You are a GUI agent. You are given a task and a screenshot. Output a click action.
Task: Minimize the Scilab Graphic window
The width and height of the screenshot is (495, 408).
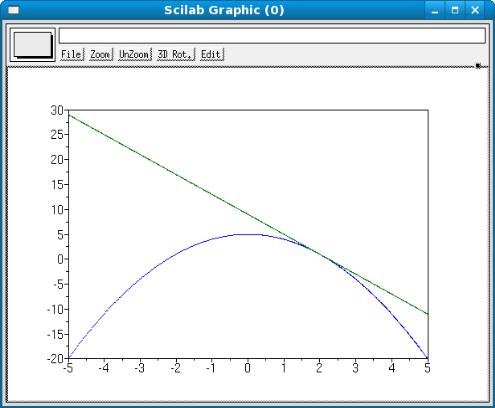click(x=435, y=10)
